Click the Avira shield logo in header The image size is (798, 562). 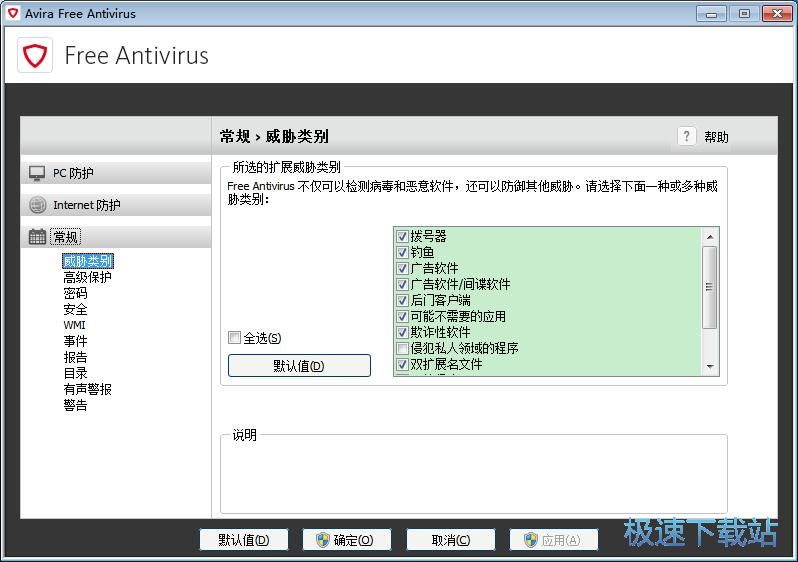click(35, 55)
